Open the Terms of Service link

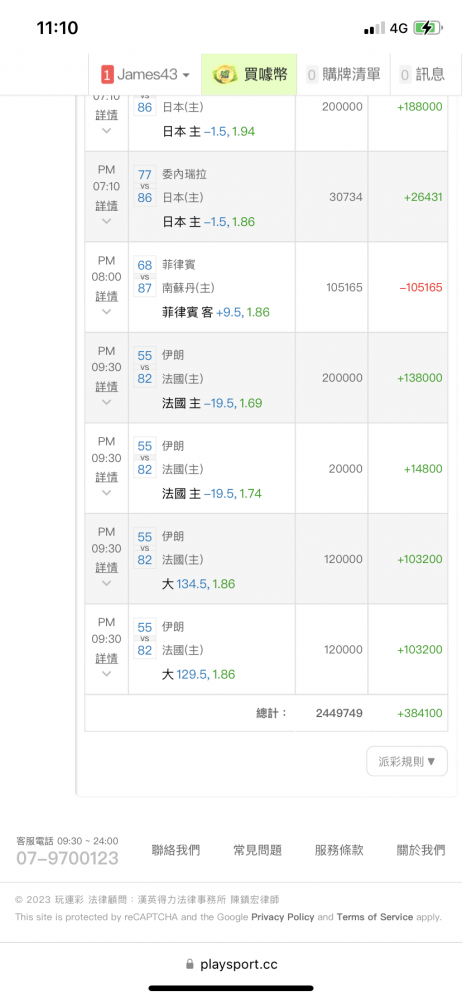point(375,917)
